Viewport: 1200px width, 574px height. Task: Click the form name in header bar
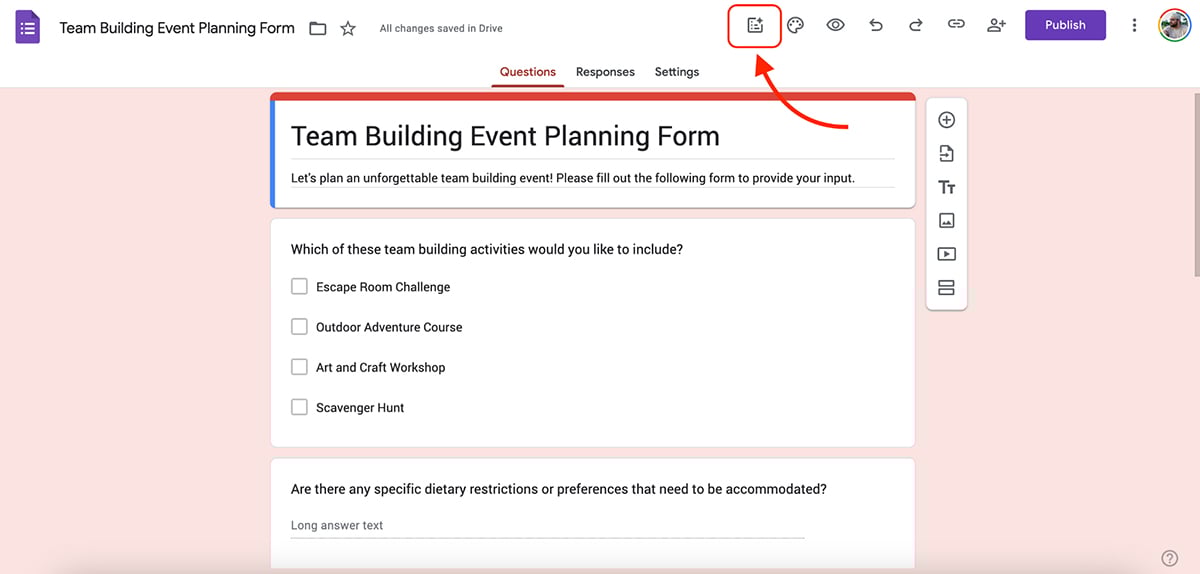pyautogui.click(x=177, y=28)
